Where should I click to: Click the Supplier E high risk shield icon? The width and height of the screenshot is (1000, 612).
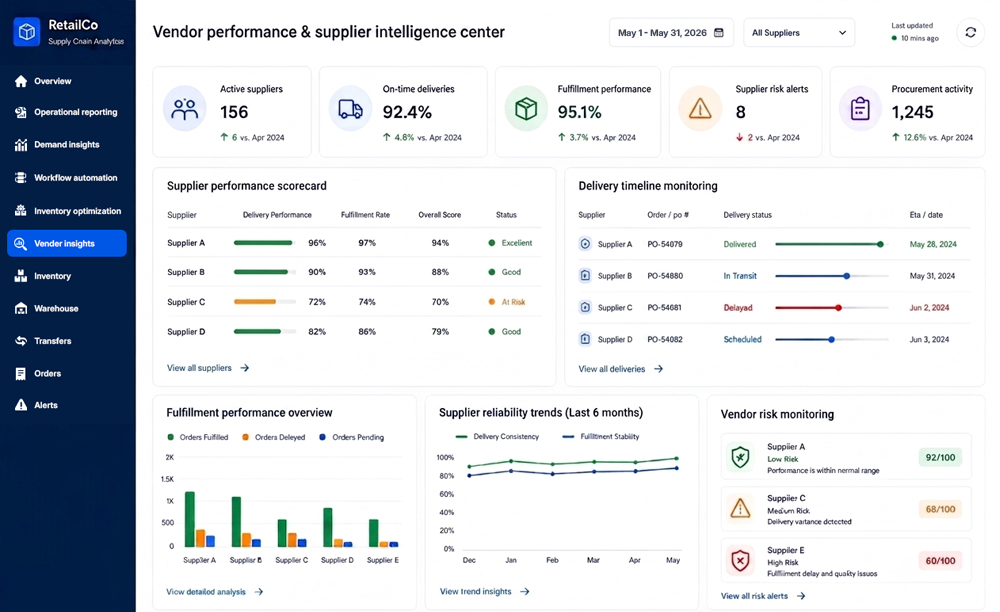coord(740,561)
